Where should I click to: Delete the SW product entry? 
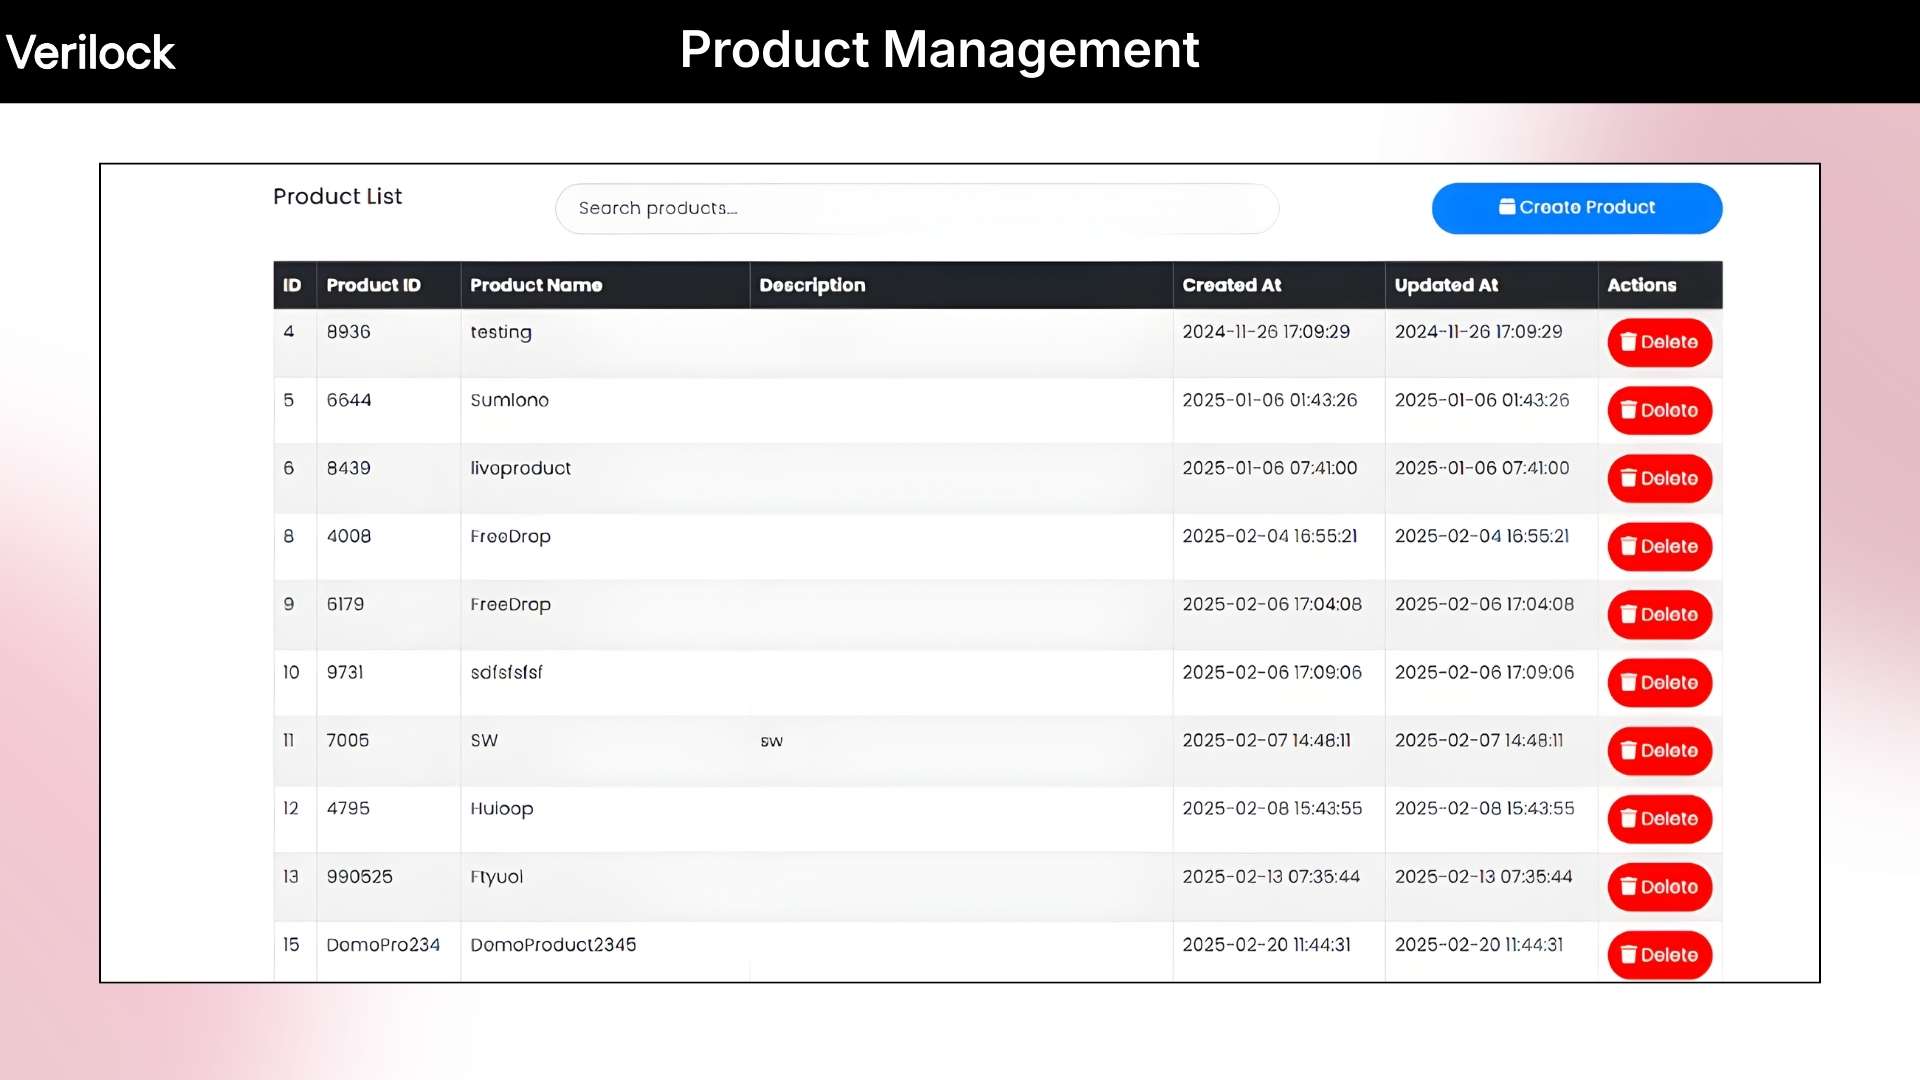[x=1659, y=751]
